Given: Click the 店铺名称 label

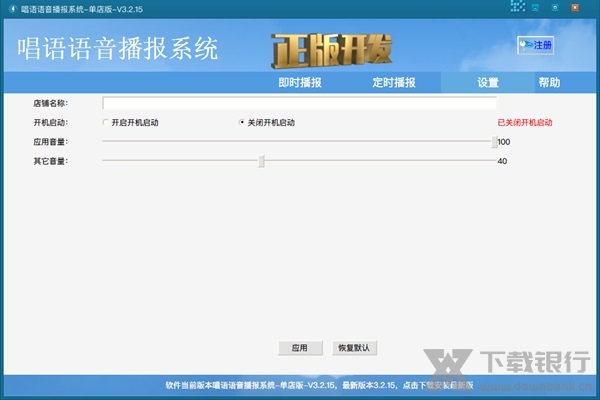Looking at the screenshot, I should [51, 103].
